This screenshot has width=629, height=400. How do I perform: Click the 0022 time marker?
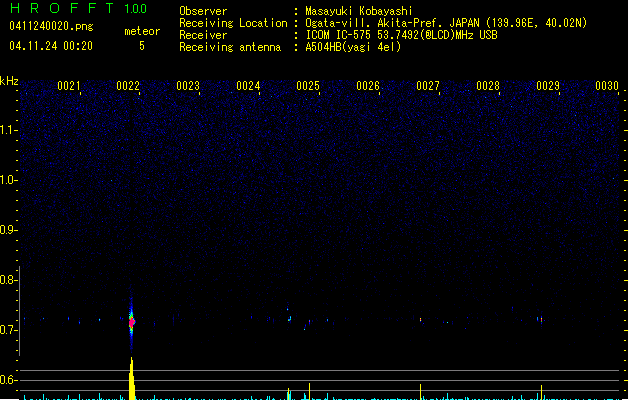click(x=128, y=86)
